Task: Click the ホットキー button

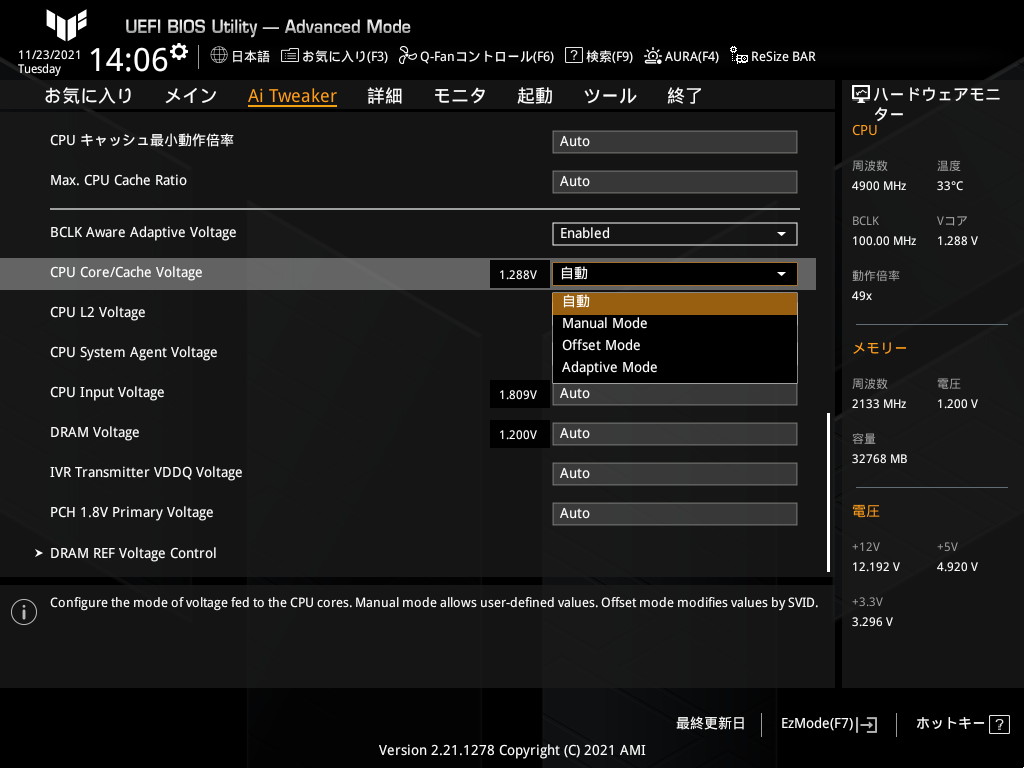Action: (963, 724)
